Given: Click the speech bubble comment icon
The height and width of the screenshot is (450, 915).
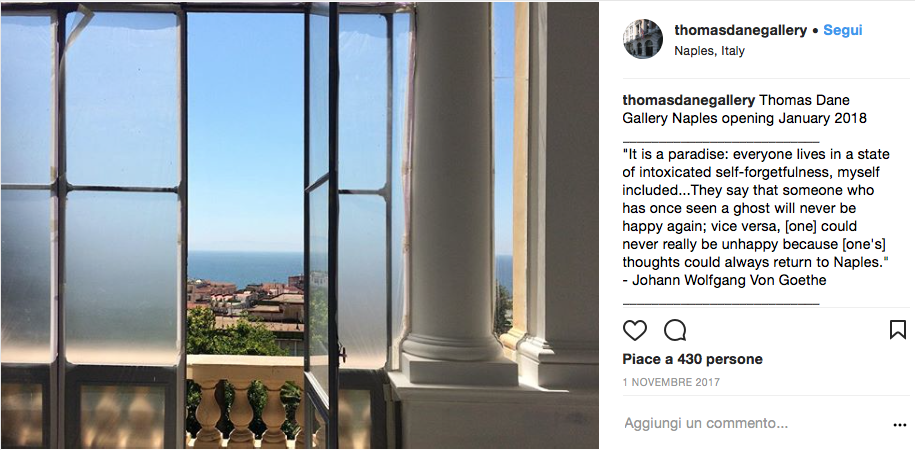Looking at the screenshot, I should pyautogui.click(x=675, y=330).
